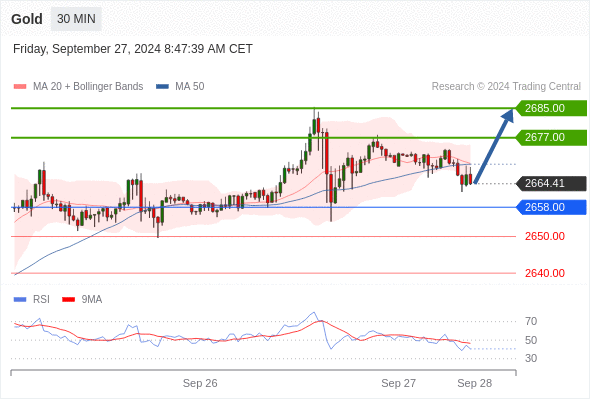Viewport: 590px width, 400px height.
Task: Click the MA 50 legend text
Action: (x=190, y=87)
